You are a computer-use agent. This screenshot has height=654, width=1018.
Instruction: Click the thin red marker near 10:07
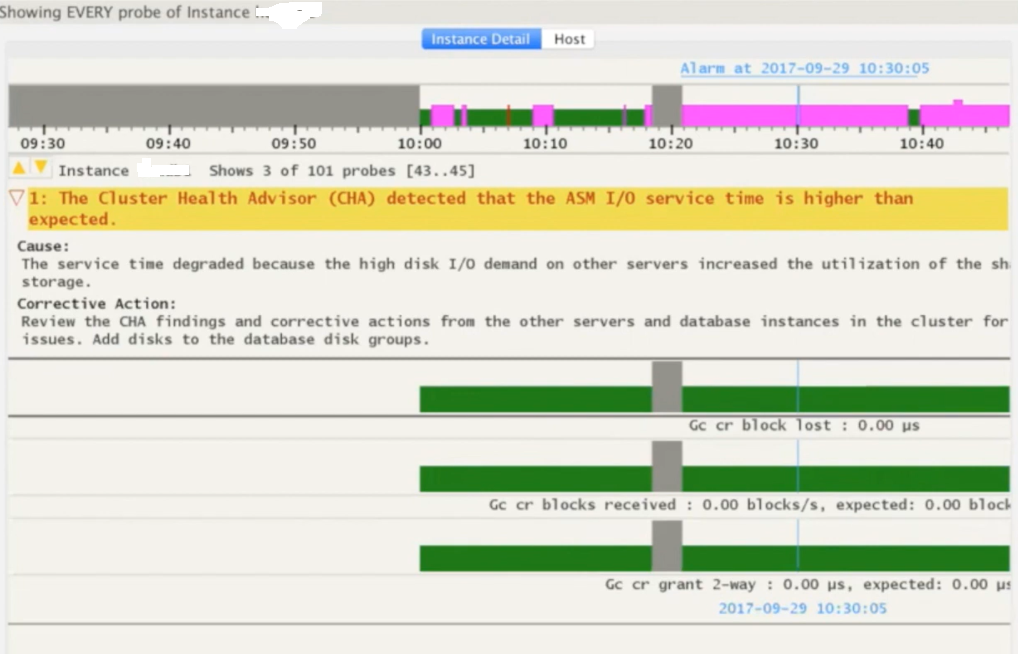coord(508,115)
